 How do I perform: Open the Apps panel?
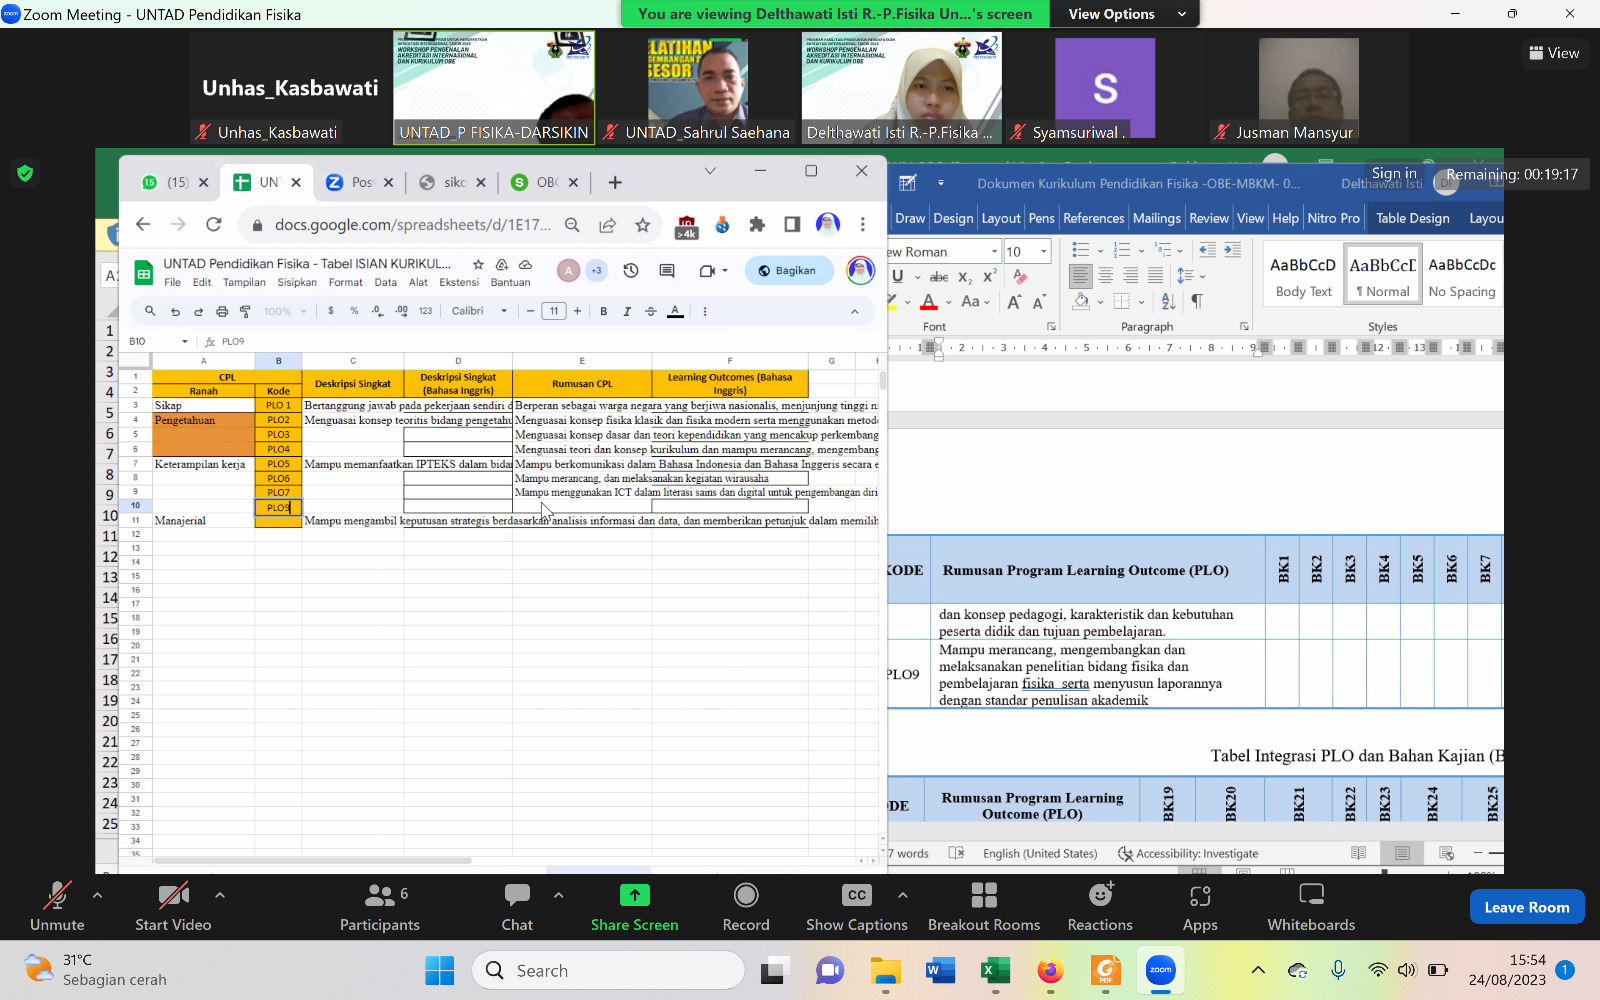pos(1200,906)
